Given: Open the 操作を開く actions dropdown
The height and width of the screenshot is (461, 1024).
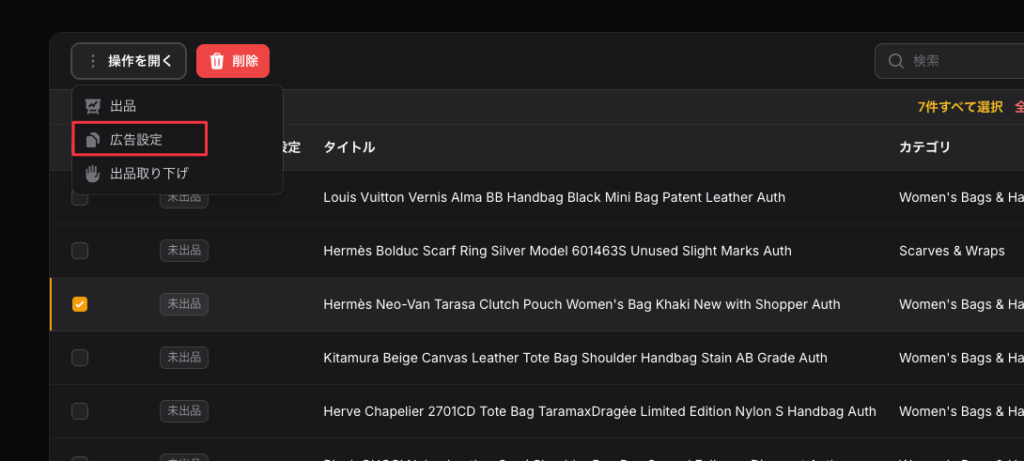Looking at the screenshot, I should pyautogui.click(x=128, y=61).
